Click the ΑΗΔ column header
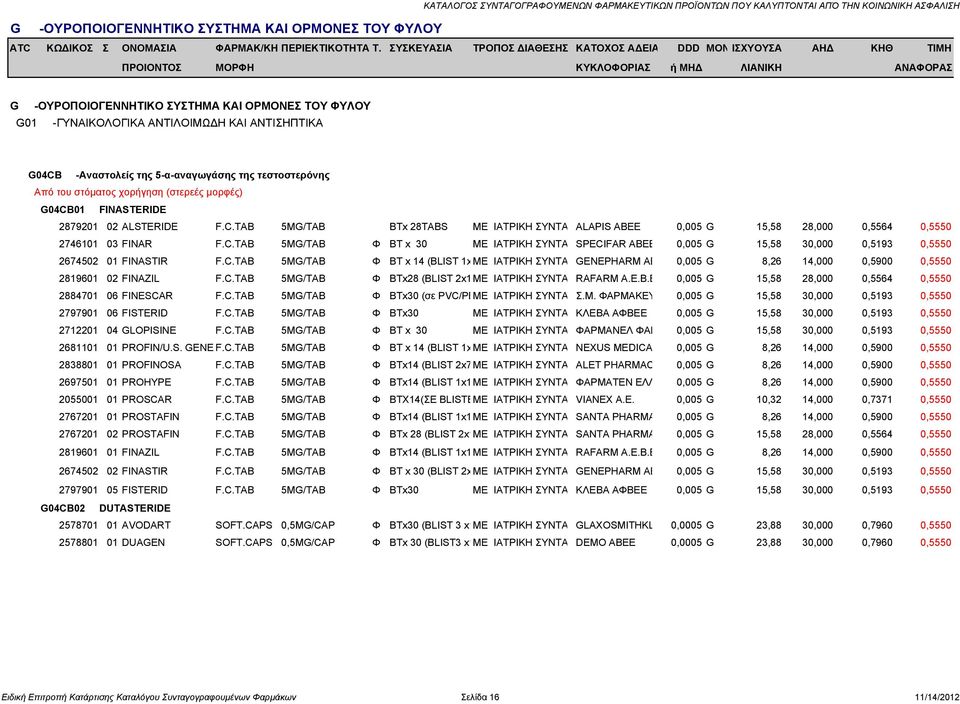 pos(822,48)
